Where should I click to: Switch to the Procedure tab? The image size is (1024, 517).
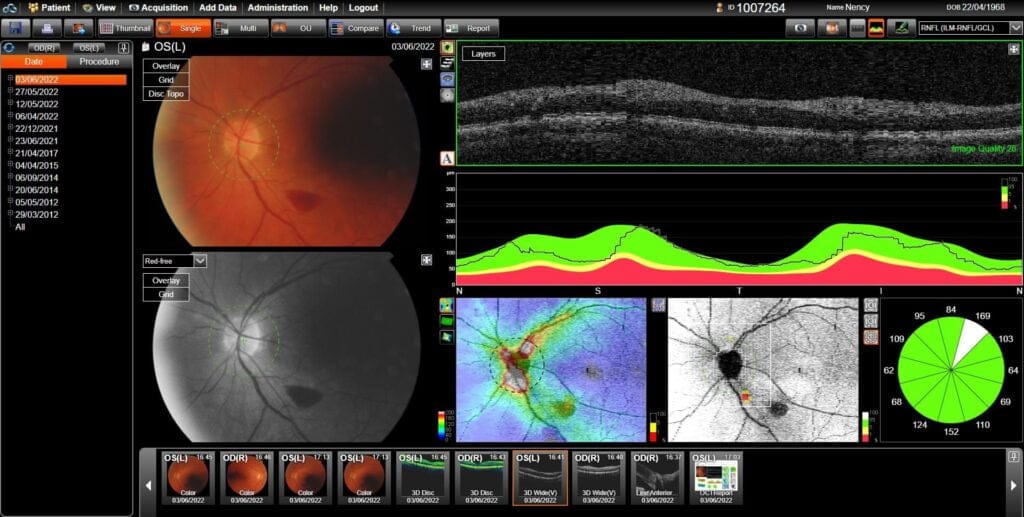99,62
